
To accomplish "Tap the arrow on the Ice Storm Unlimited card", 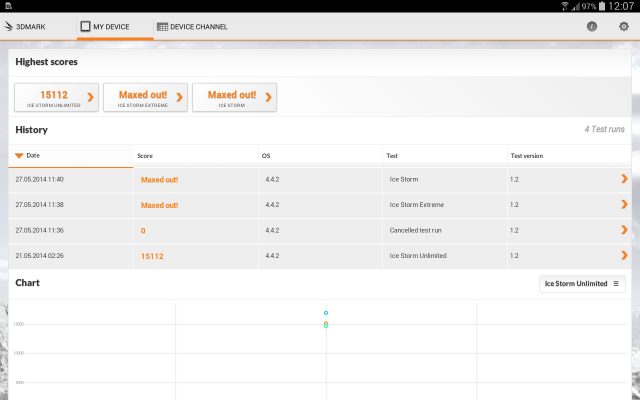I will tap(91, 97).
